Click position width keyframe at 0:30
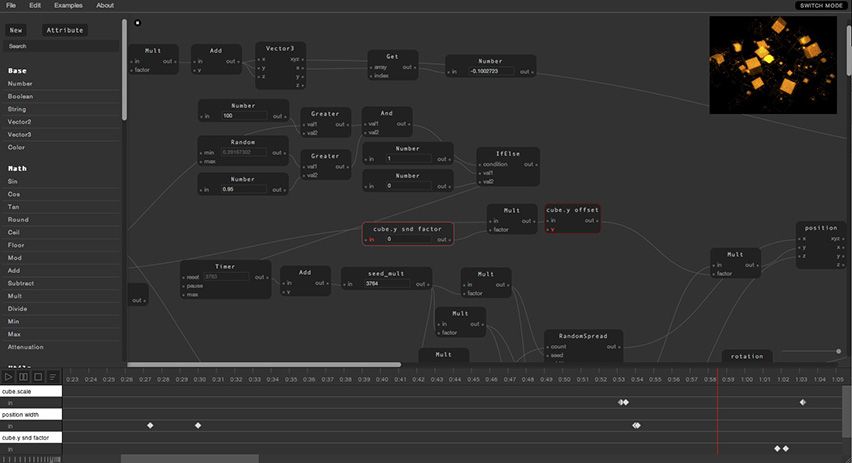Screen dimensions: 852x463 point(198,426)
